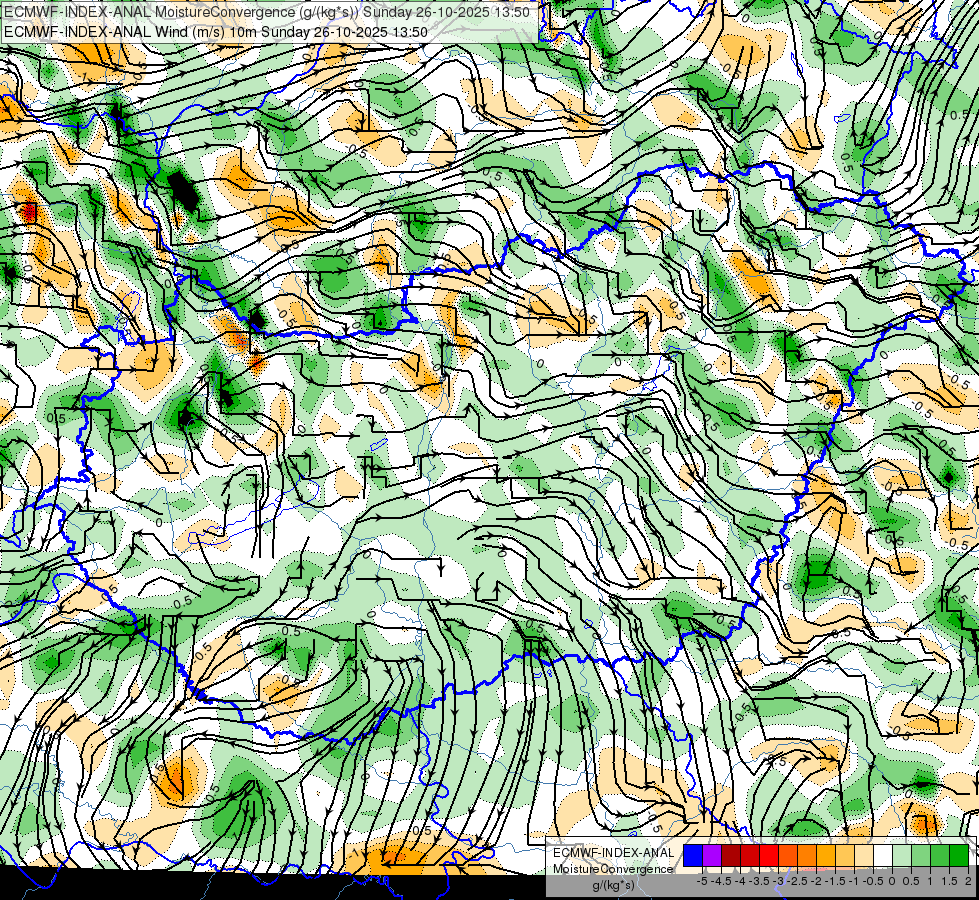
Task: Click the orange swatch between -2.5 and -2
Action: click(807, 856)
